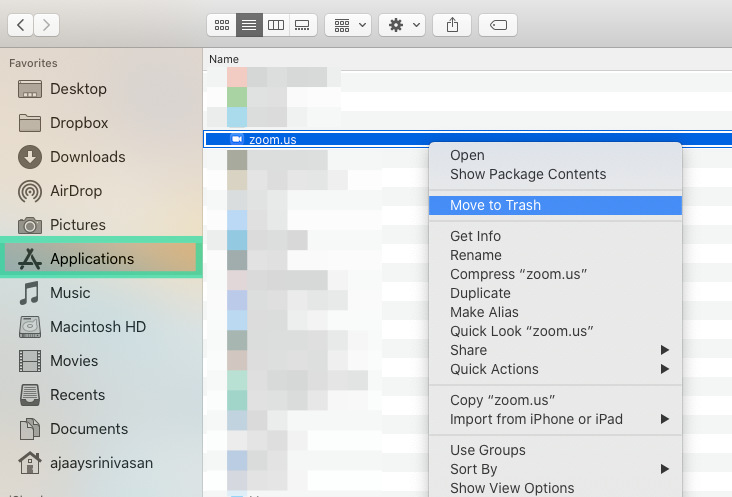Open Downloads folder in sidebar

coord(87,157)
